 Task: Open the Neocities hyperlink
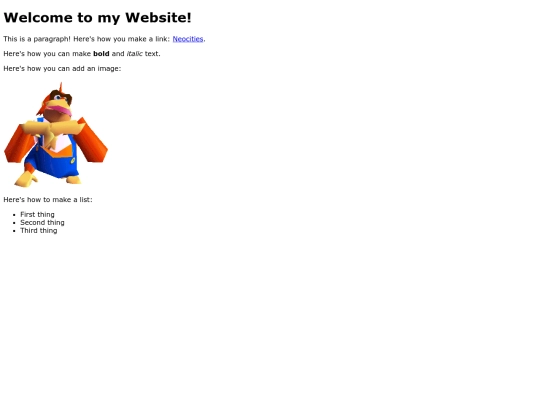(188, 39)
